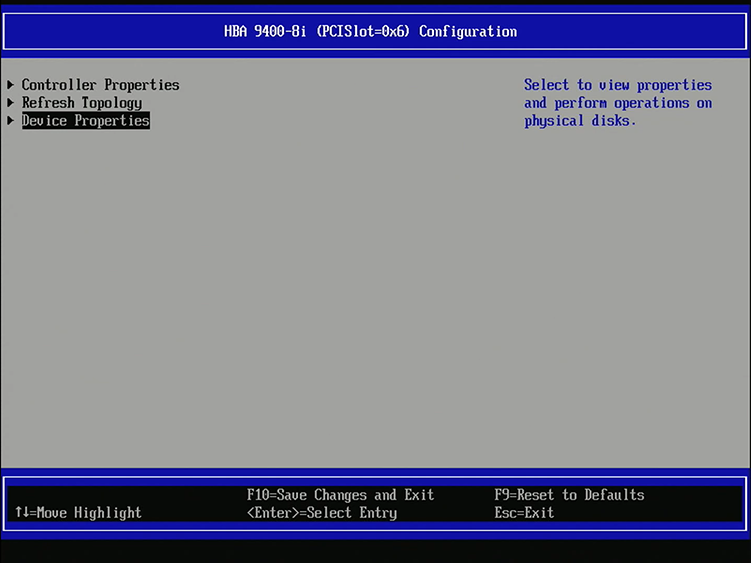
Task: Click the 'Move Highlight' key hint
Action: [78, 513]
